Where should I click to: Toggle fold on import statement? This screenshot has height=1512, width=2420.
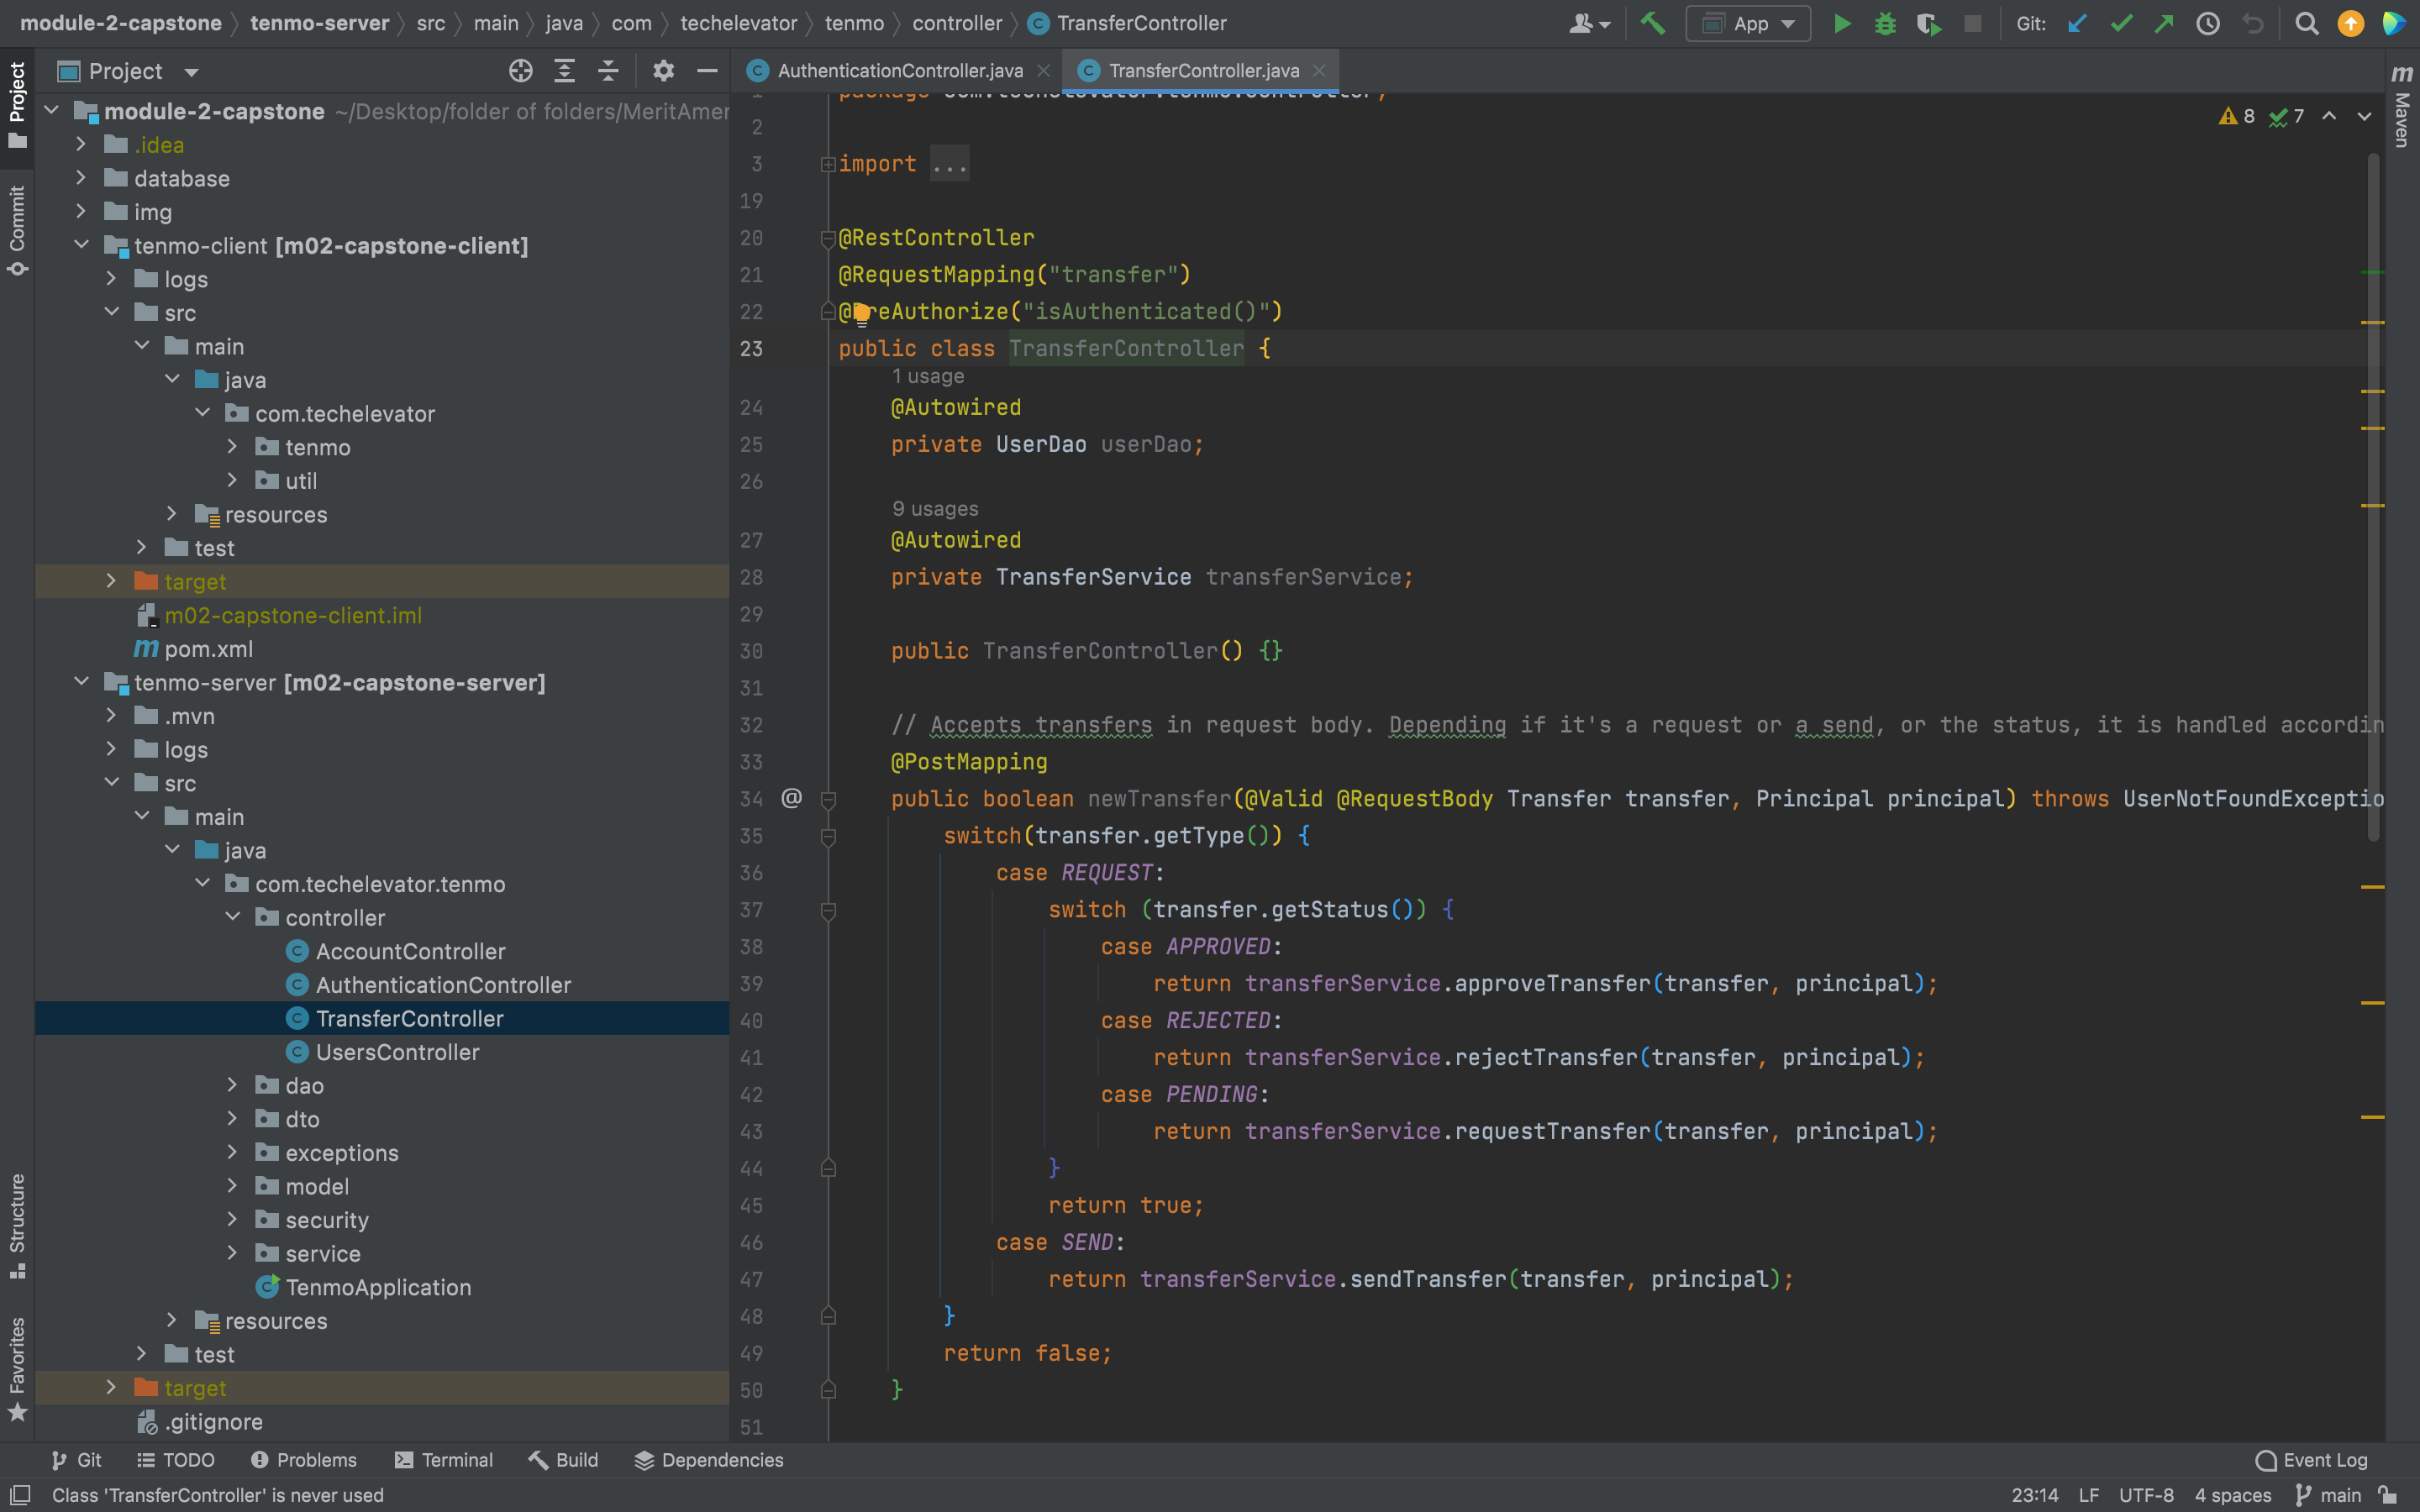pos(828,164)
